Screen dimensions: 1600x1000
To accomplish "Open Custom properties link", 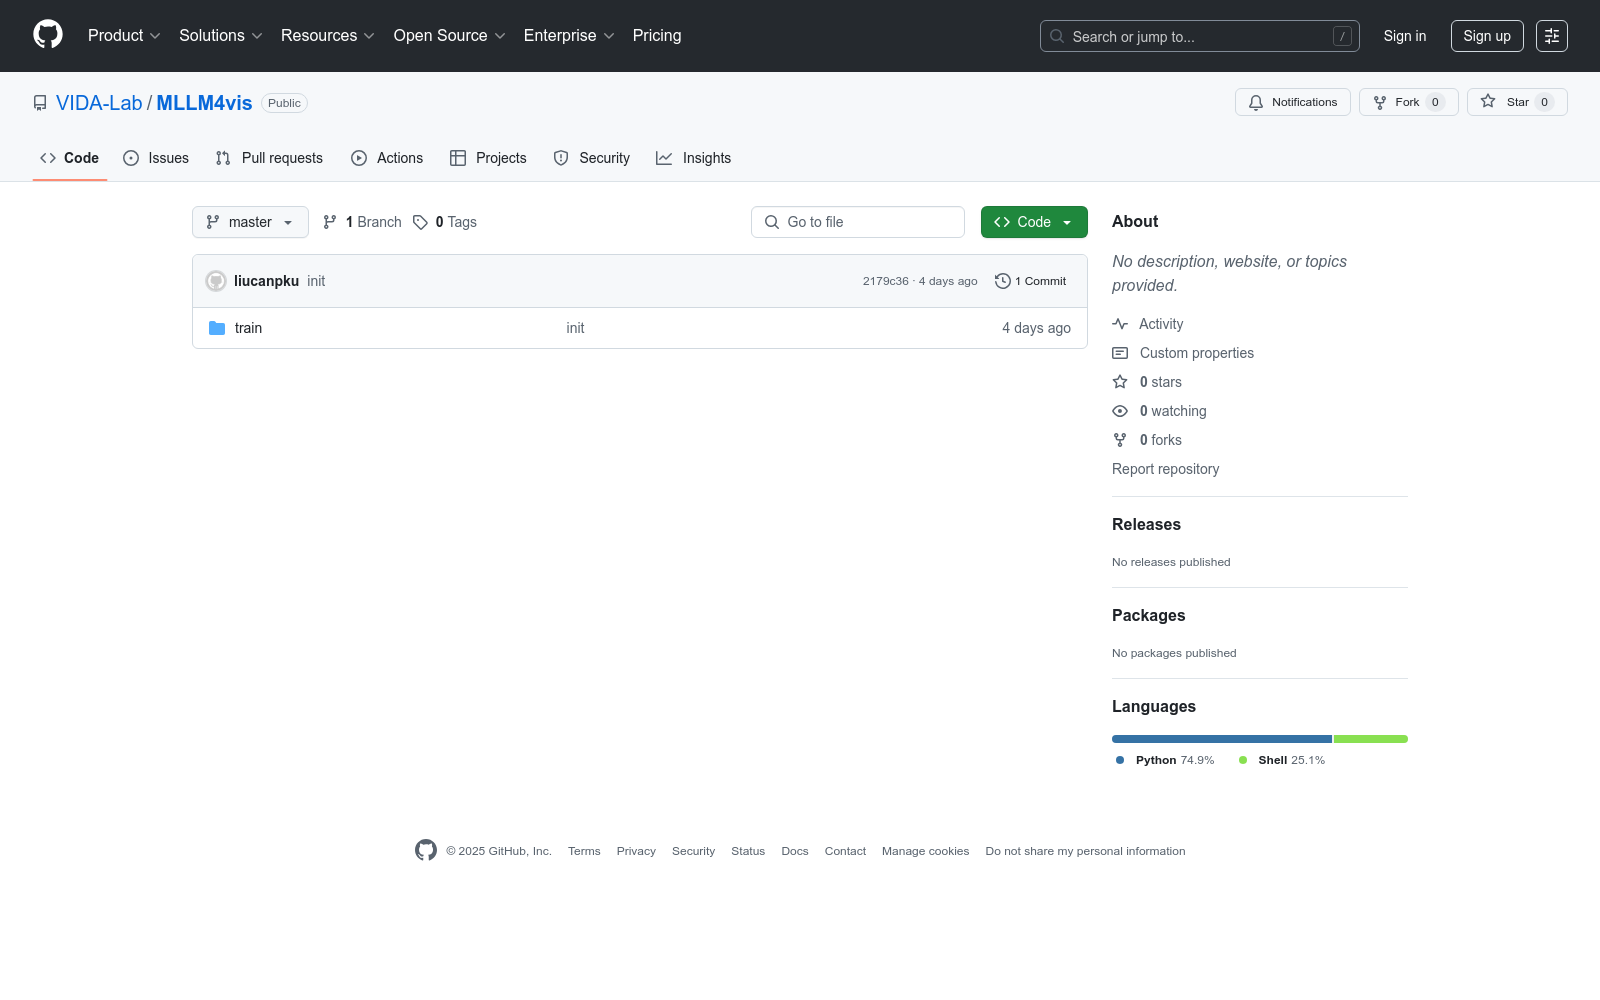I will (x=1183, y=353).
